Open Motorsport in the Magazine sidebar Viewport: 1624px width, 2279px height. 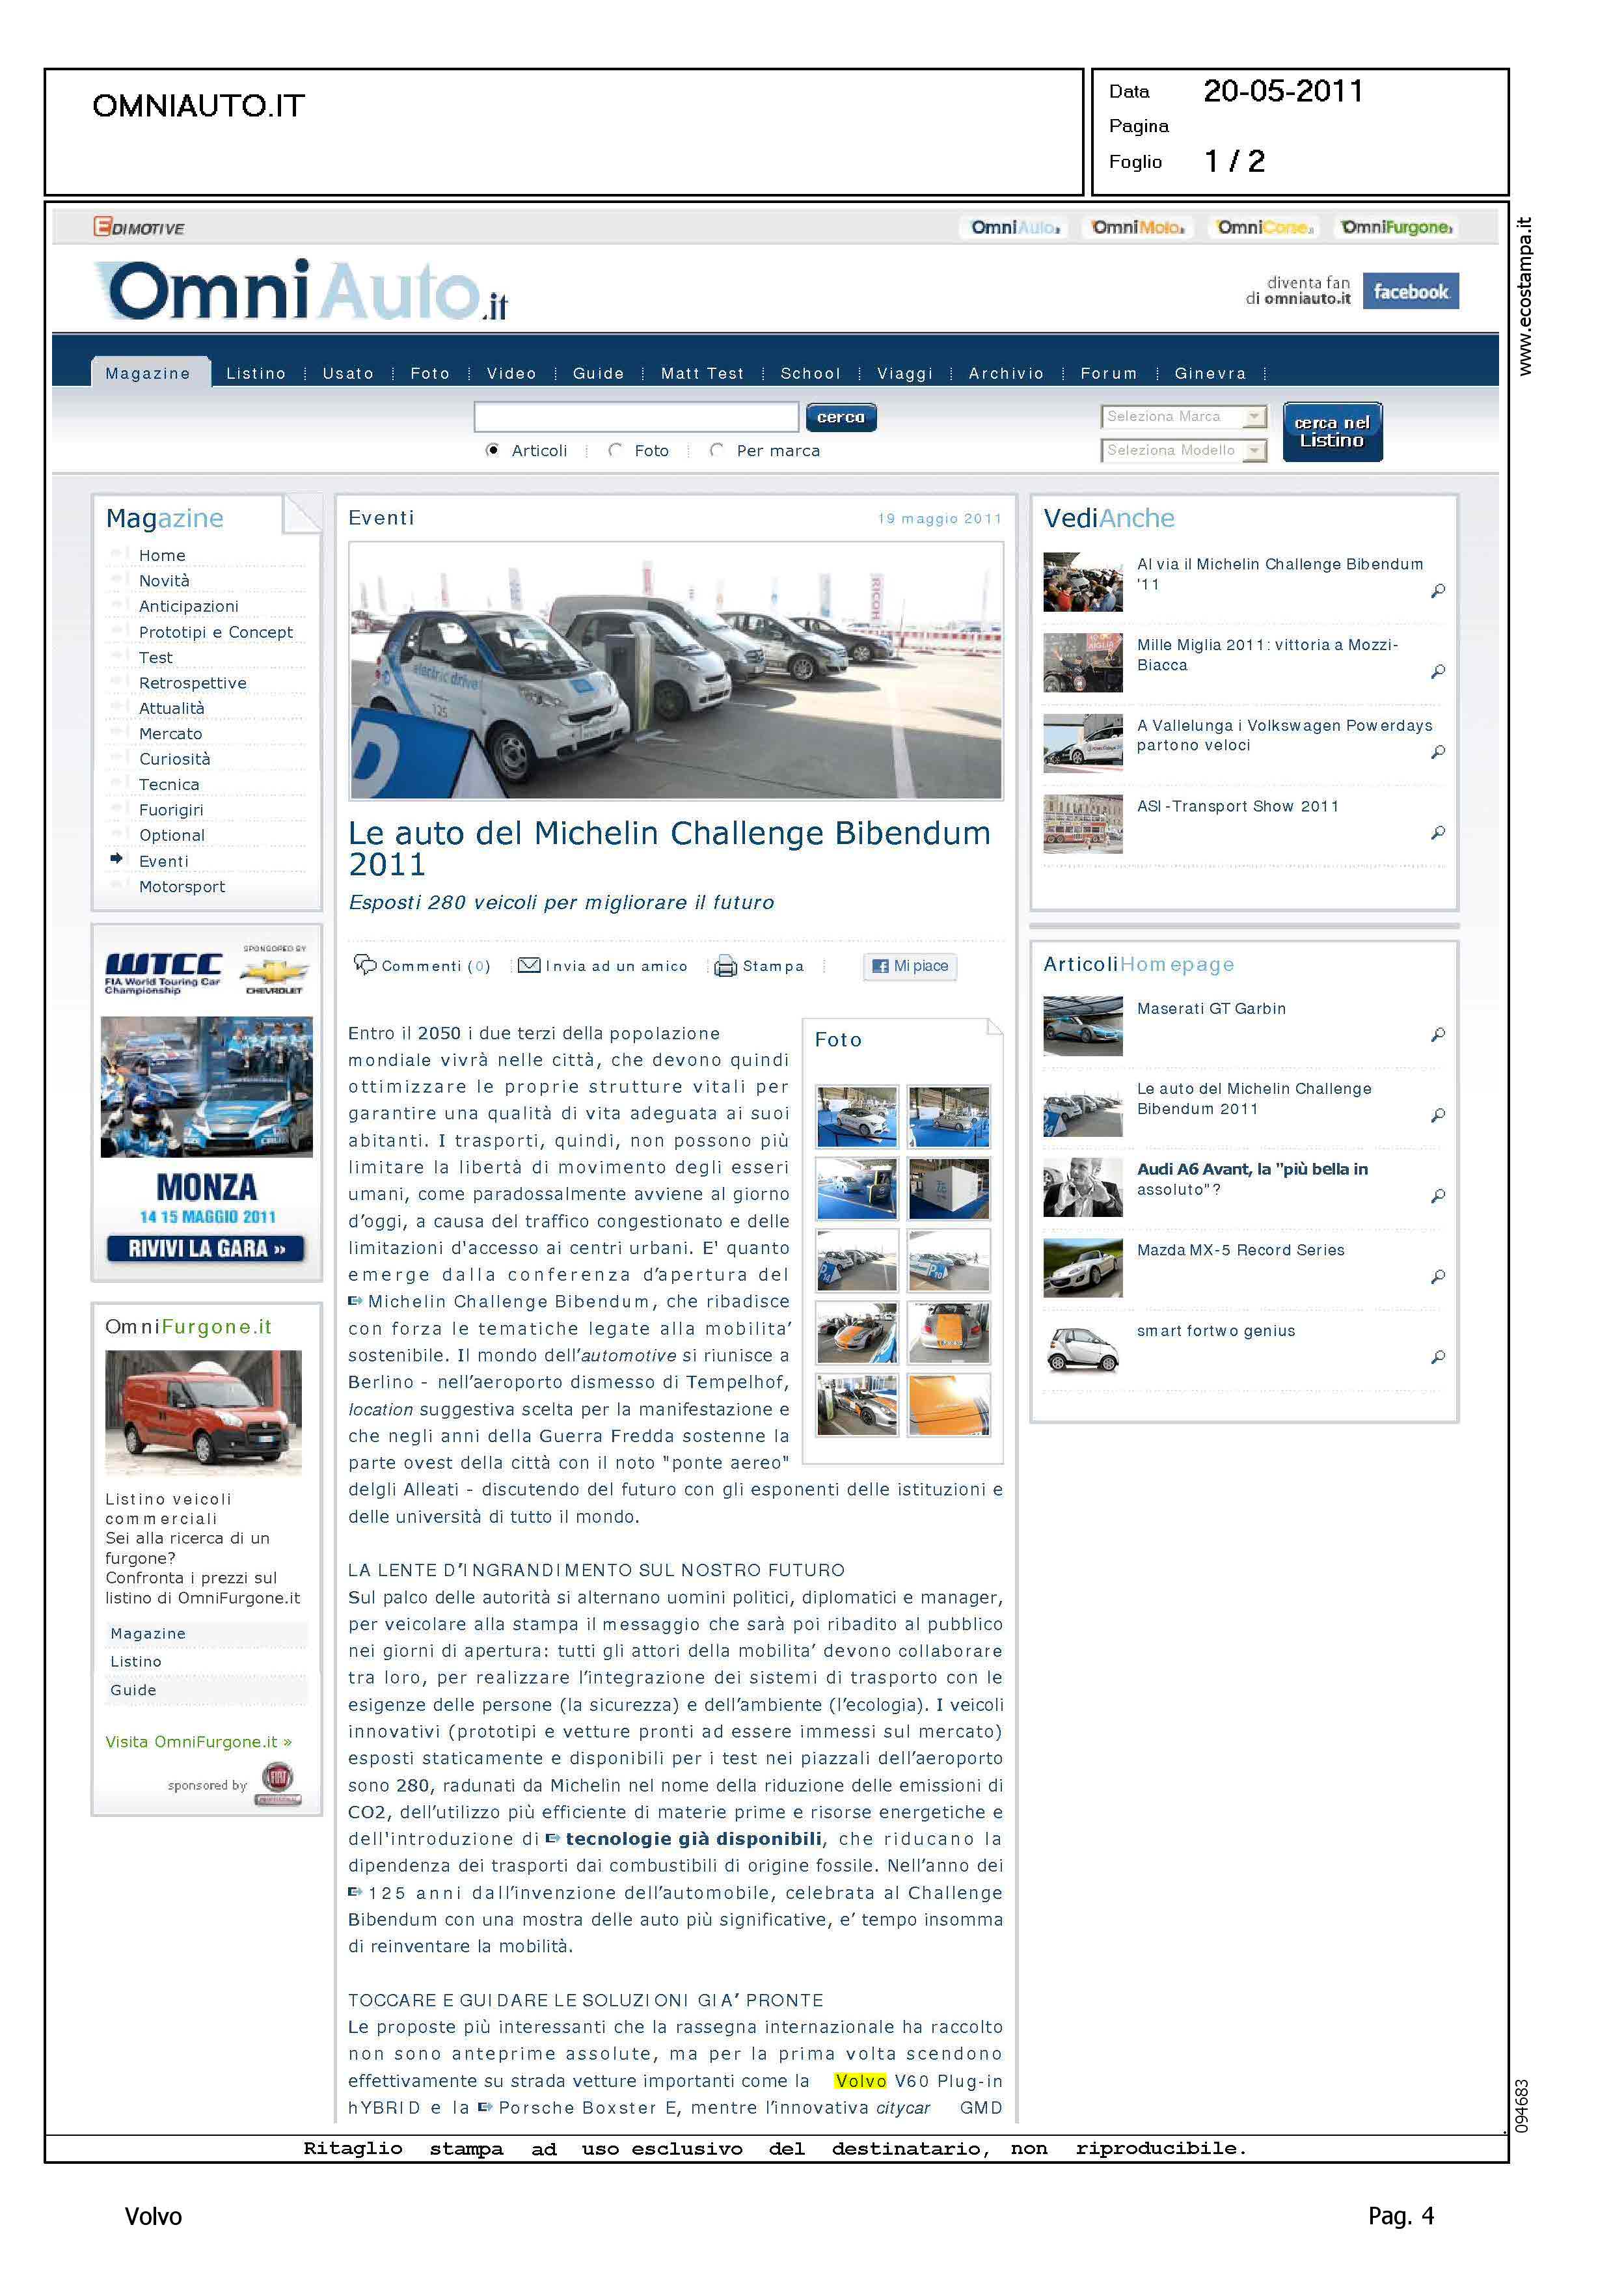(x=182, y=886)
